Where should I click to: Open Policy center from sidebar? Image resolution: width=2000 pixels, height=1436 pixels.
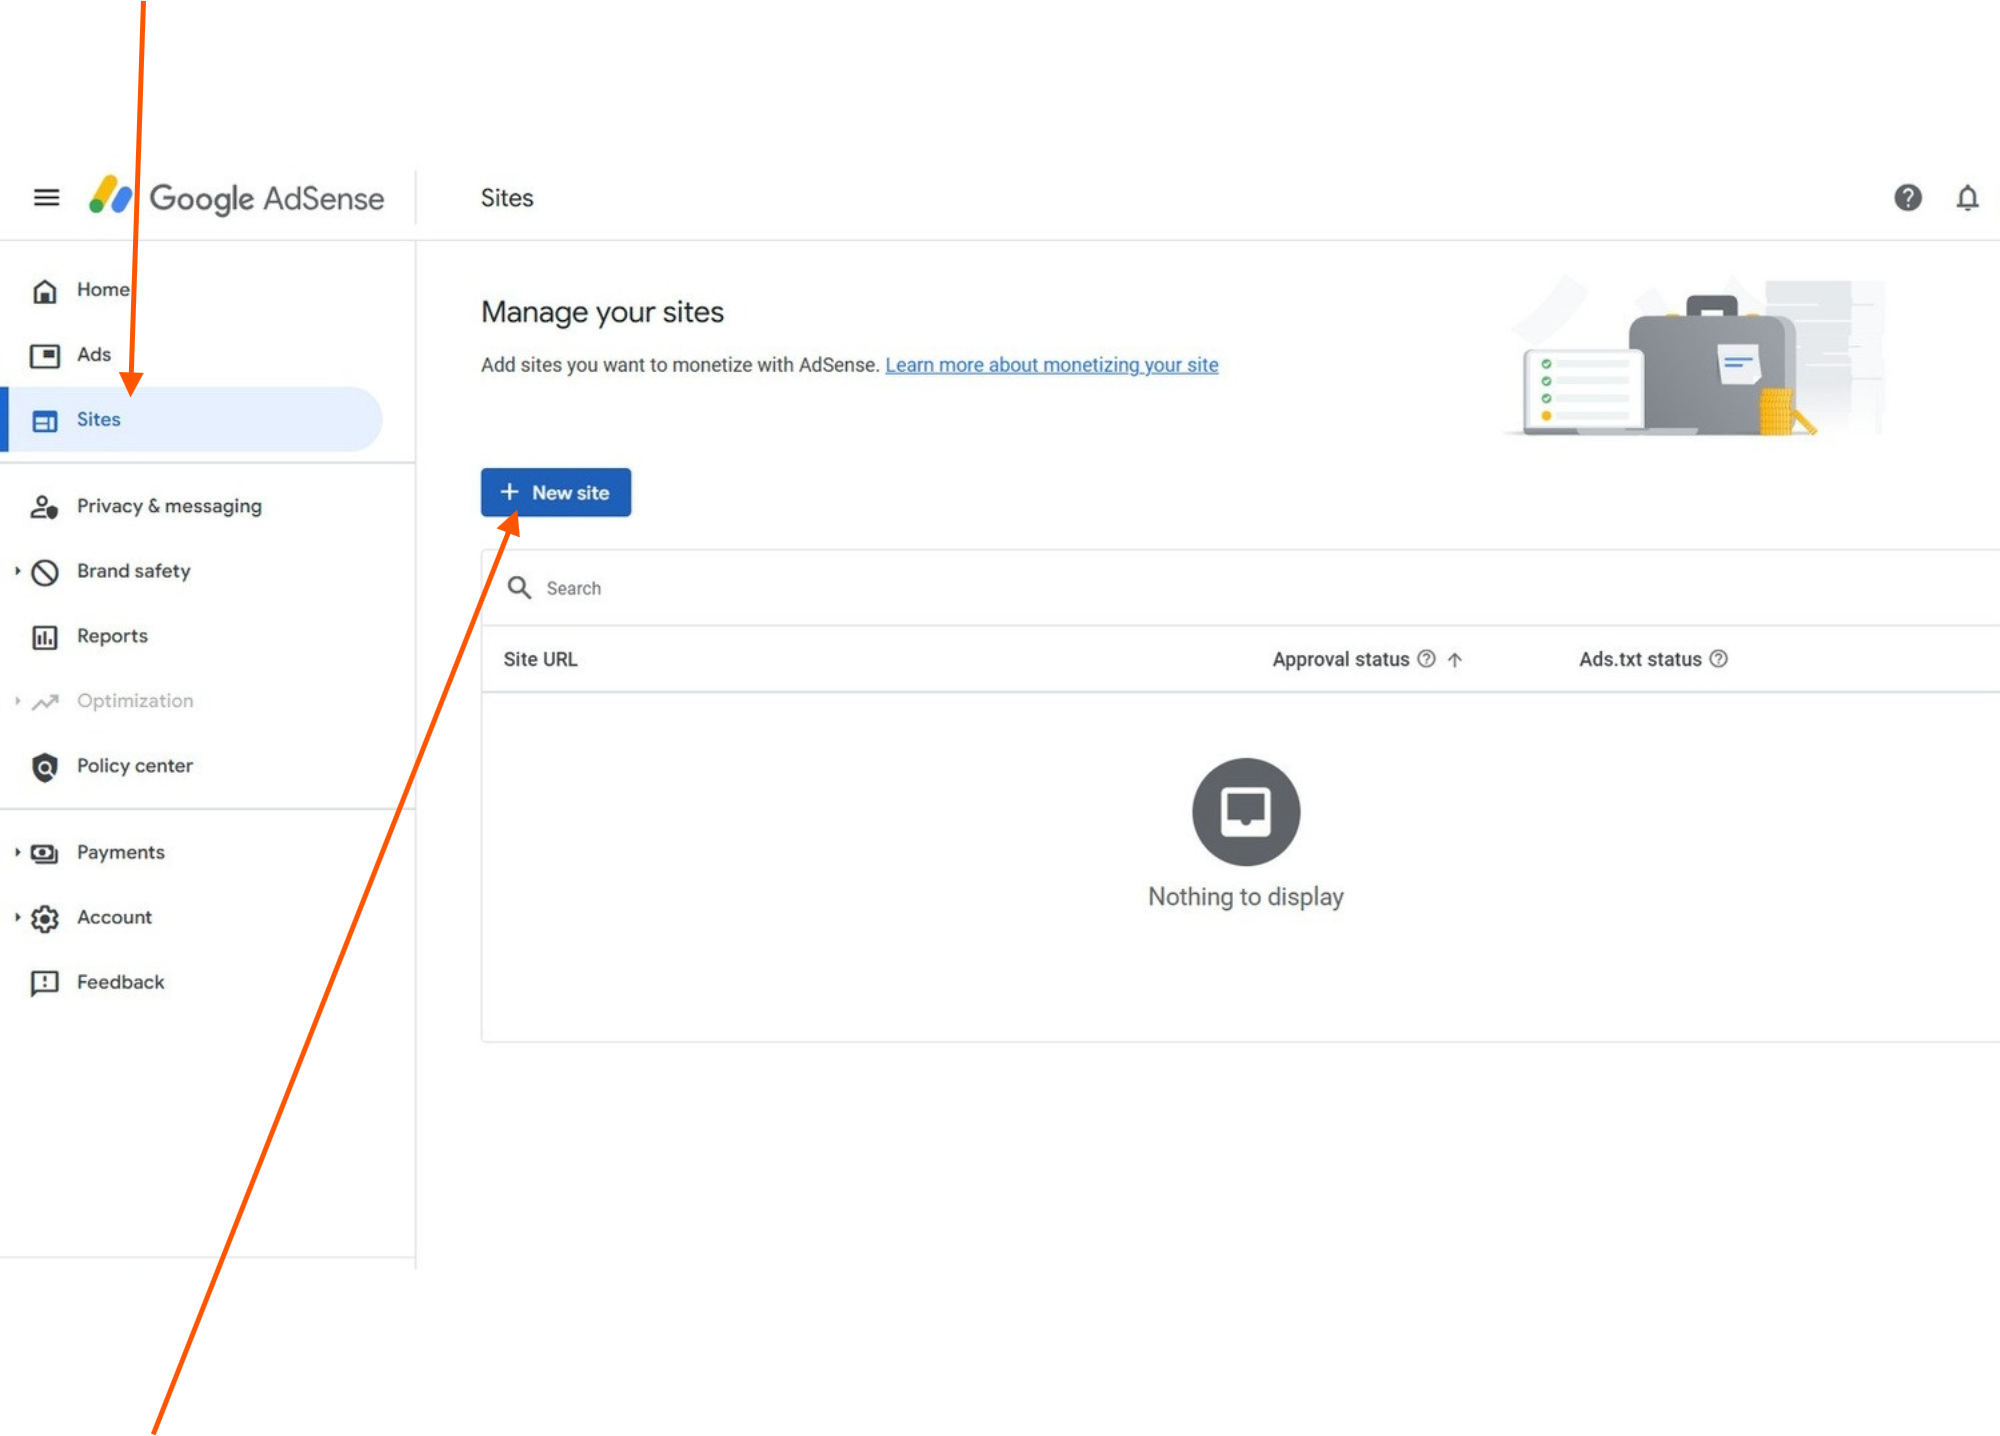click(134, 766)
